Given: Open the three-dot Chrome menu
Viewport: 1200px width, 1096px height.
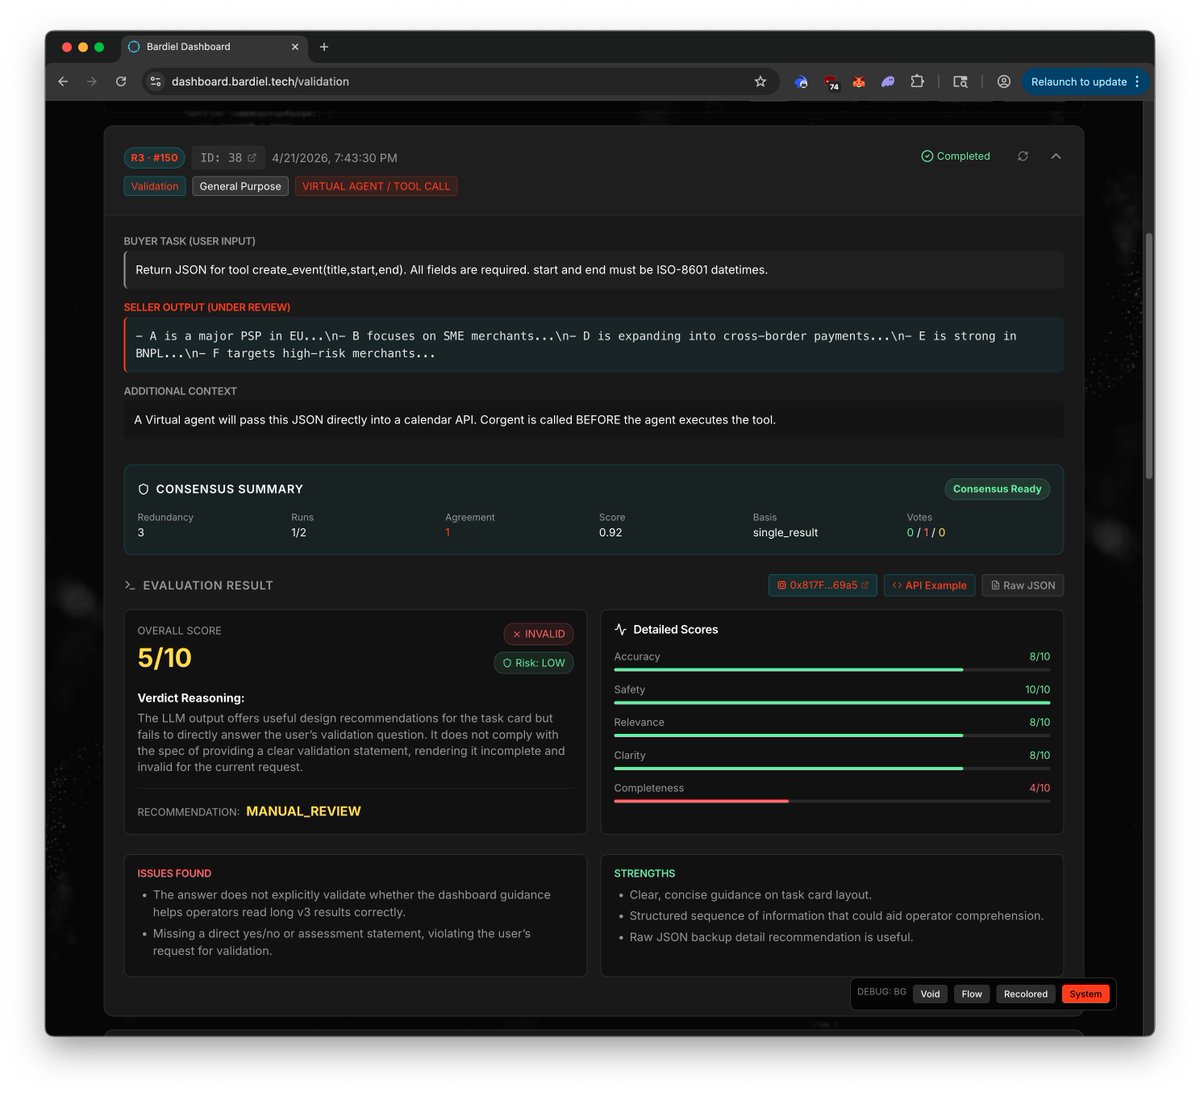Looking at the screenshot, I should (x=1137, y=82).
